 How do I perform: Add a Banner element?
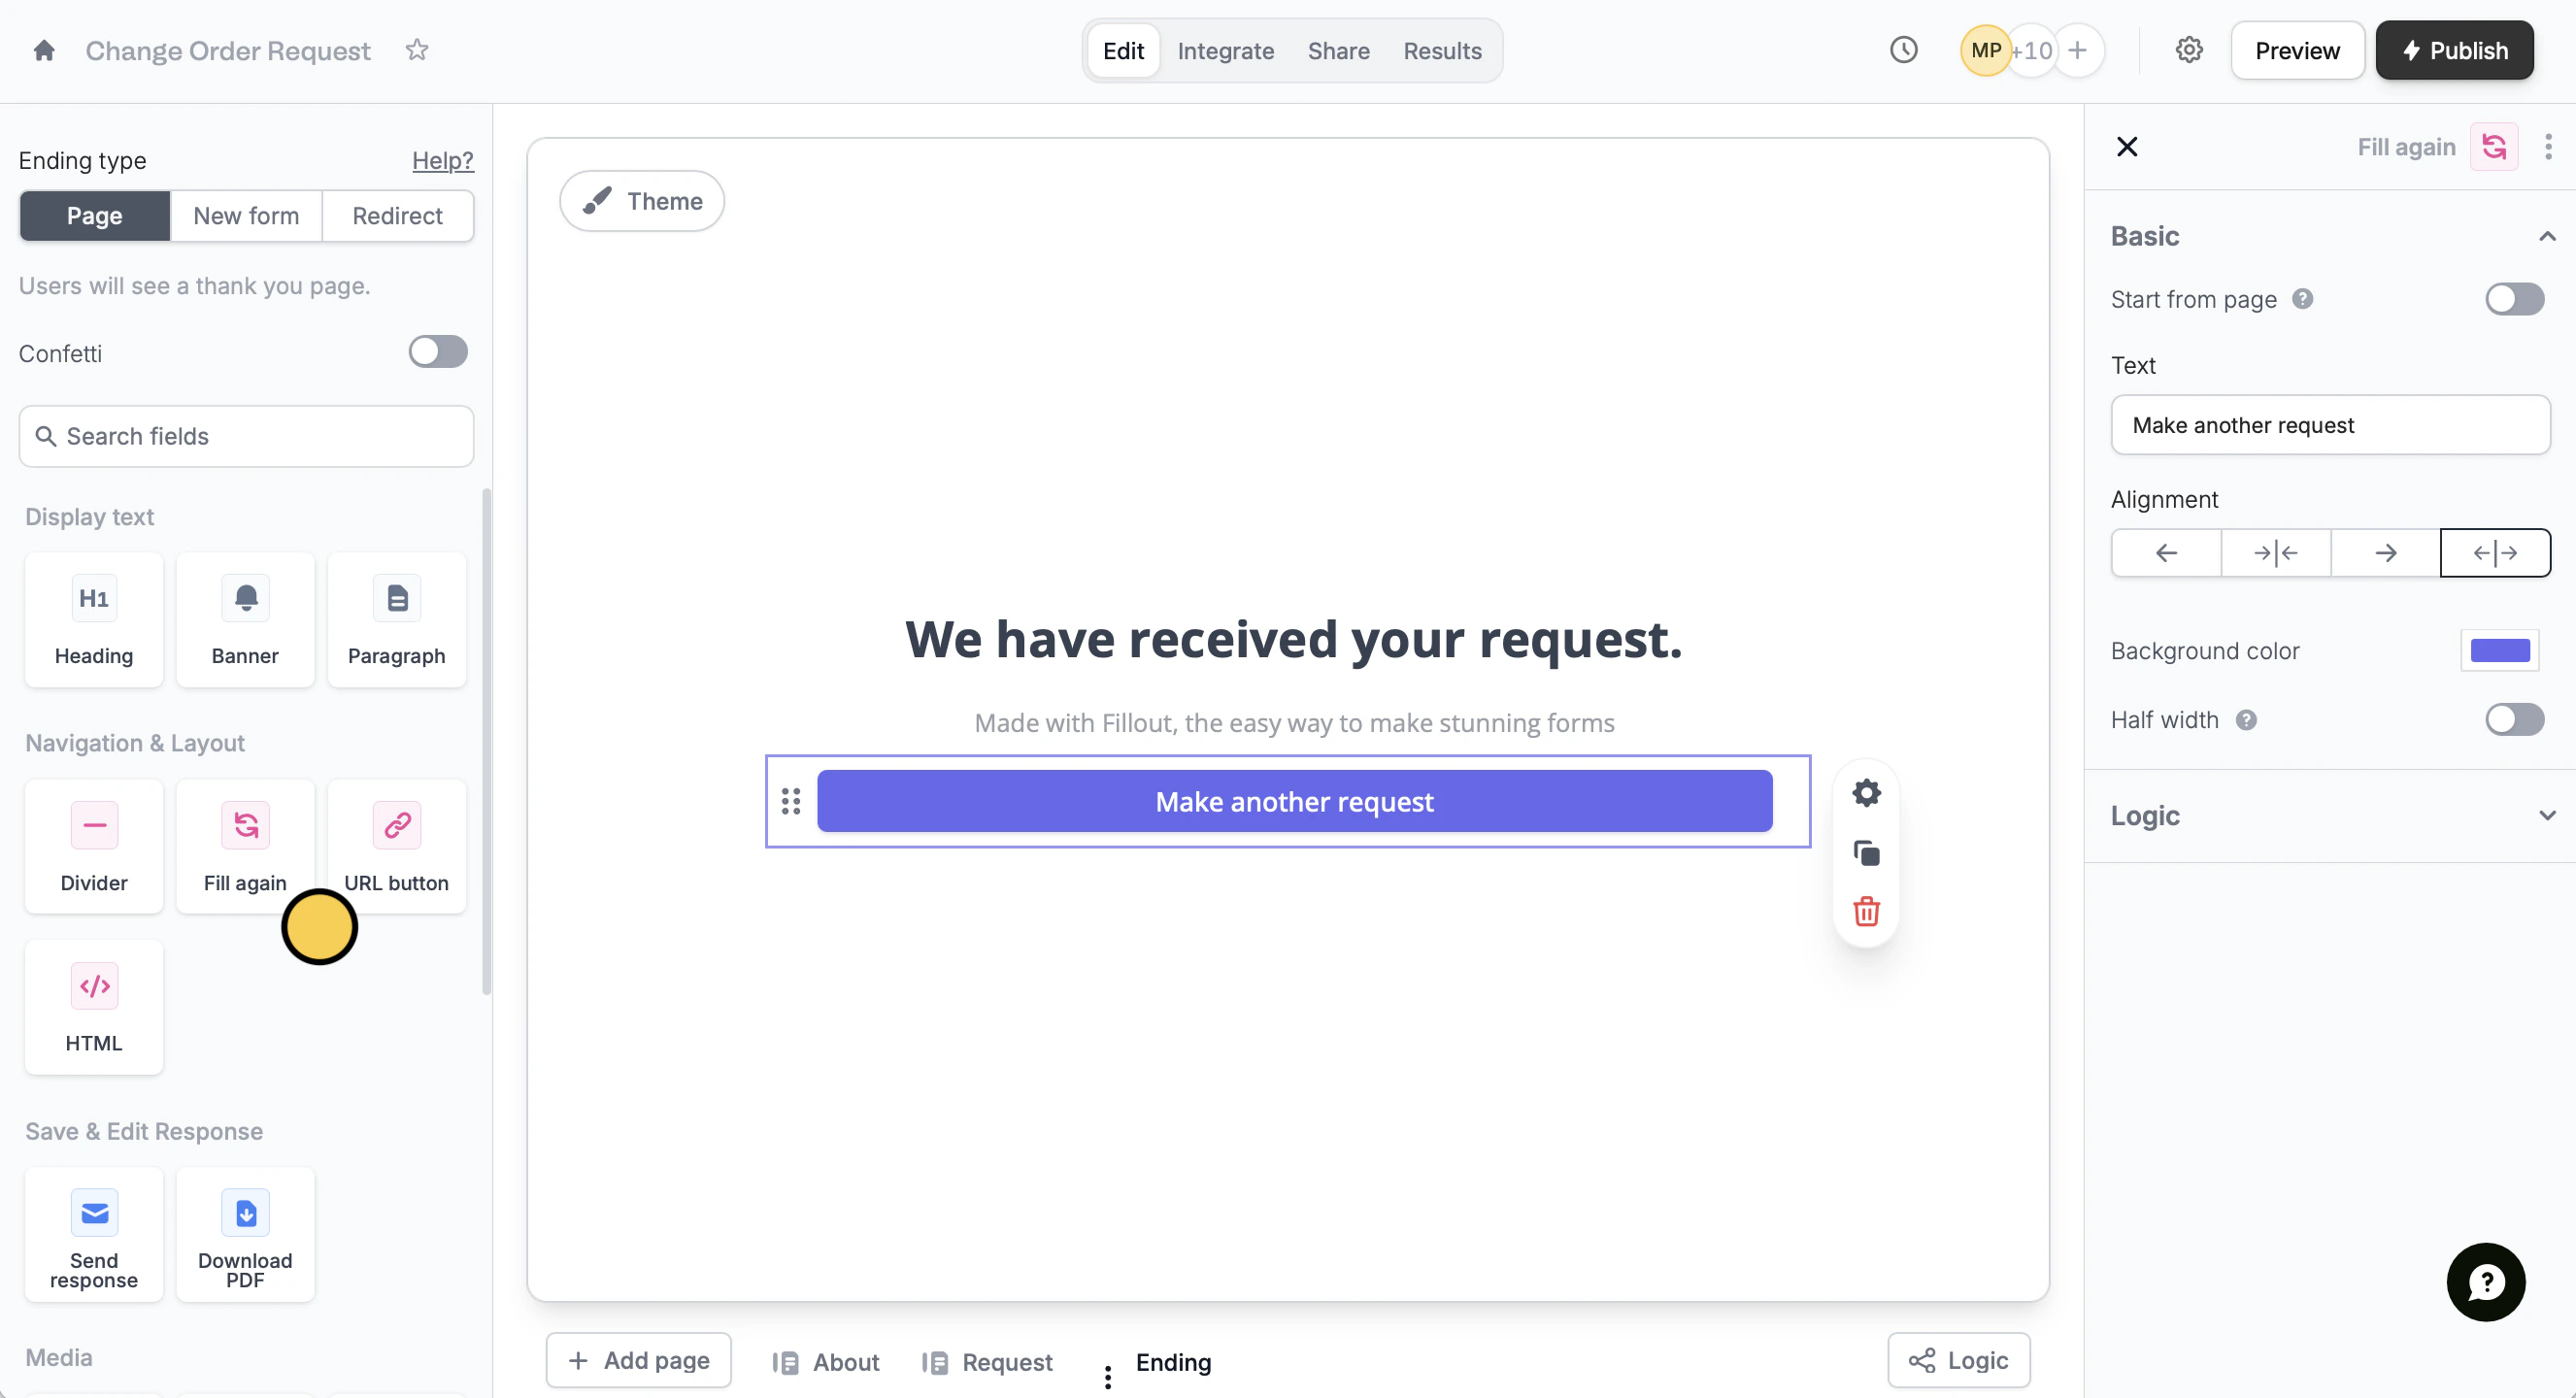tap(245, 620)
